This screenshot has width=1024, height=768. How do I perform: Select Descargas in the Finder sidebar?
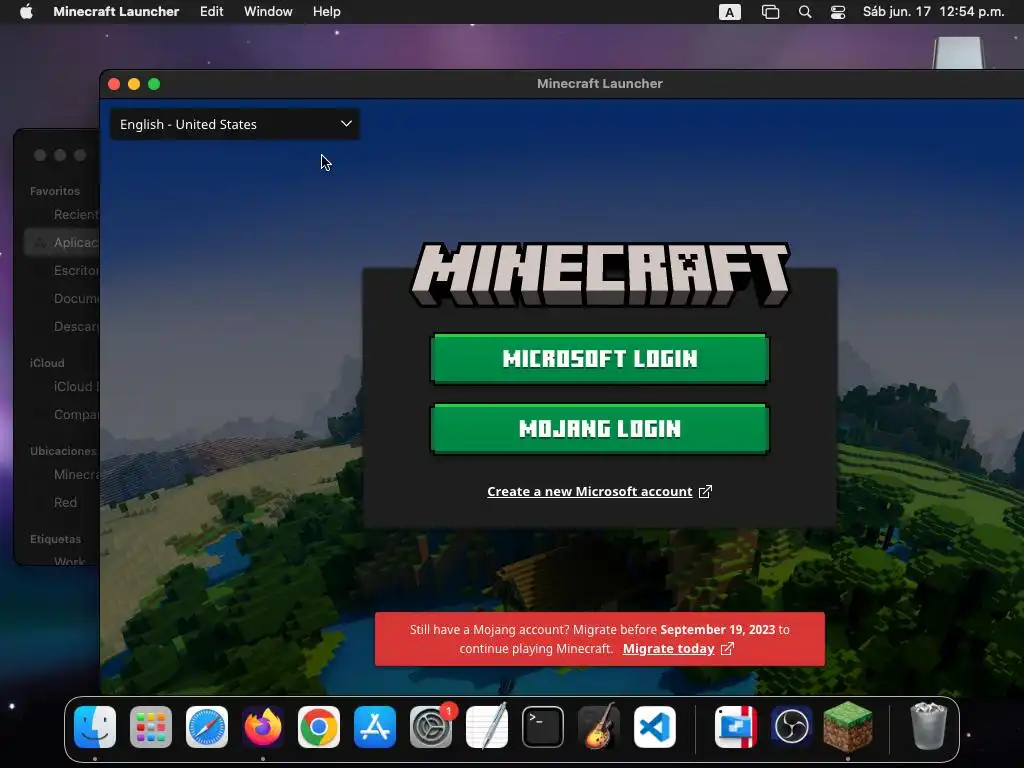point(75,327)
